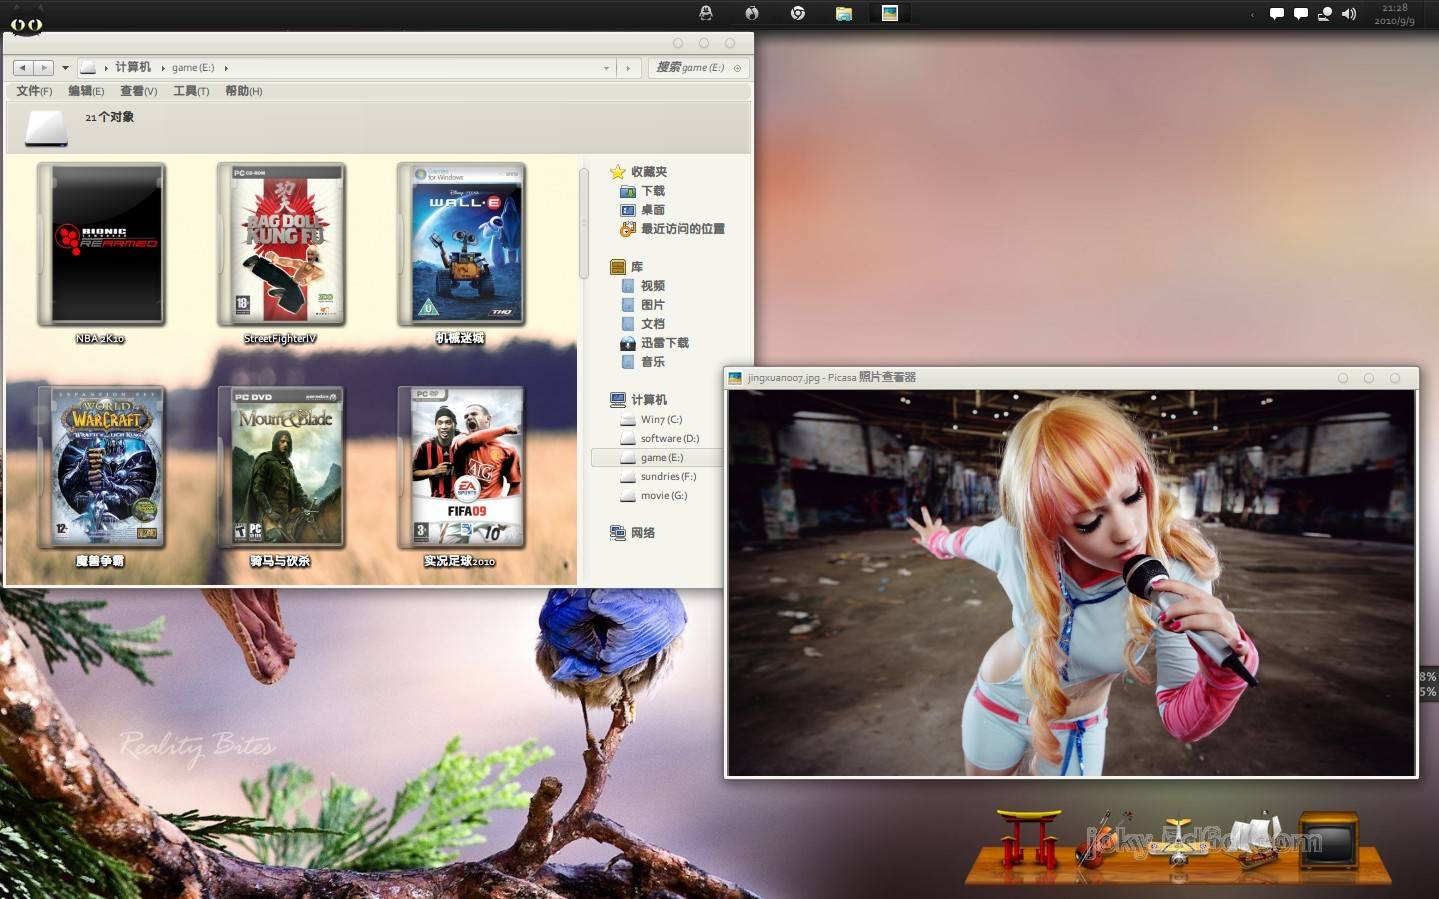The image size is (1439, 899).
Task: Open the 编辑(E) menu
Action: coord(86,91)
